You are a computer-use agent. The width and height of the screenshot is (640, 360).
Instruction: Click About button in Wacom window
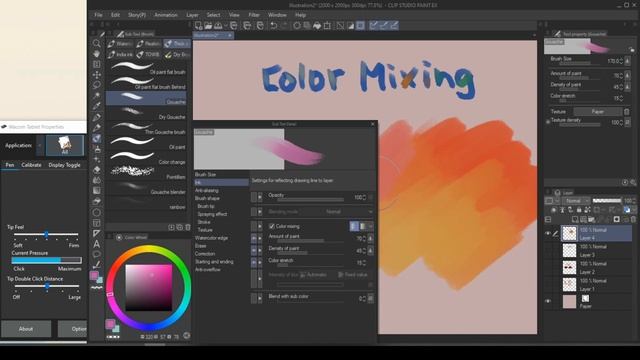coord(26,329)
